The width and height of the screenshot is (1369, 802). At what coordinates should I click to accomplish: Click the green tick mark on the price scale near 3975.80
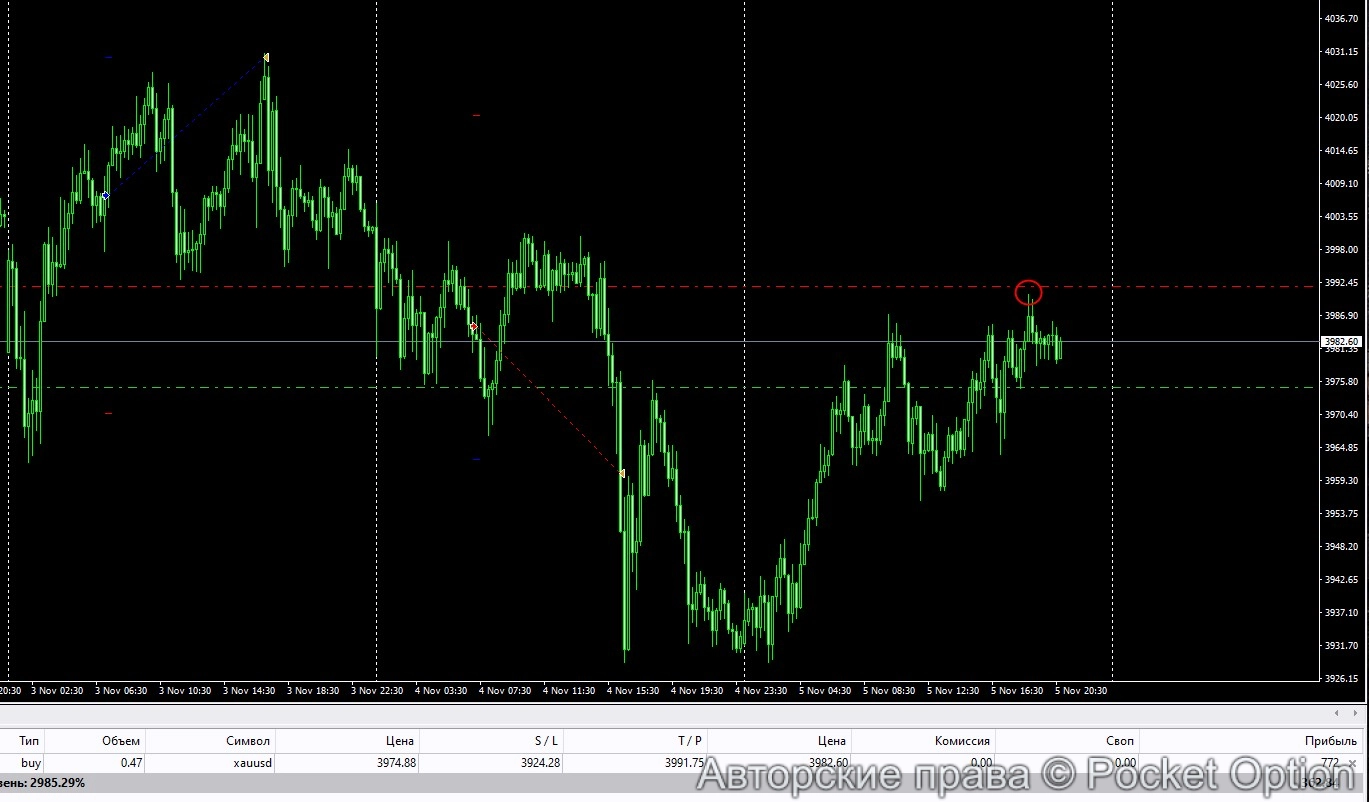coord(1322,381)
